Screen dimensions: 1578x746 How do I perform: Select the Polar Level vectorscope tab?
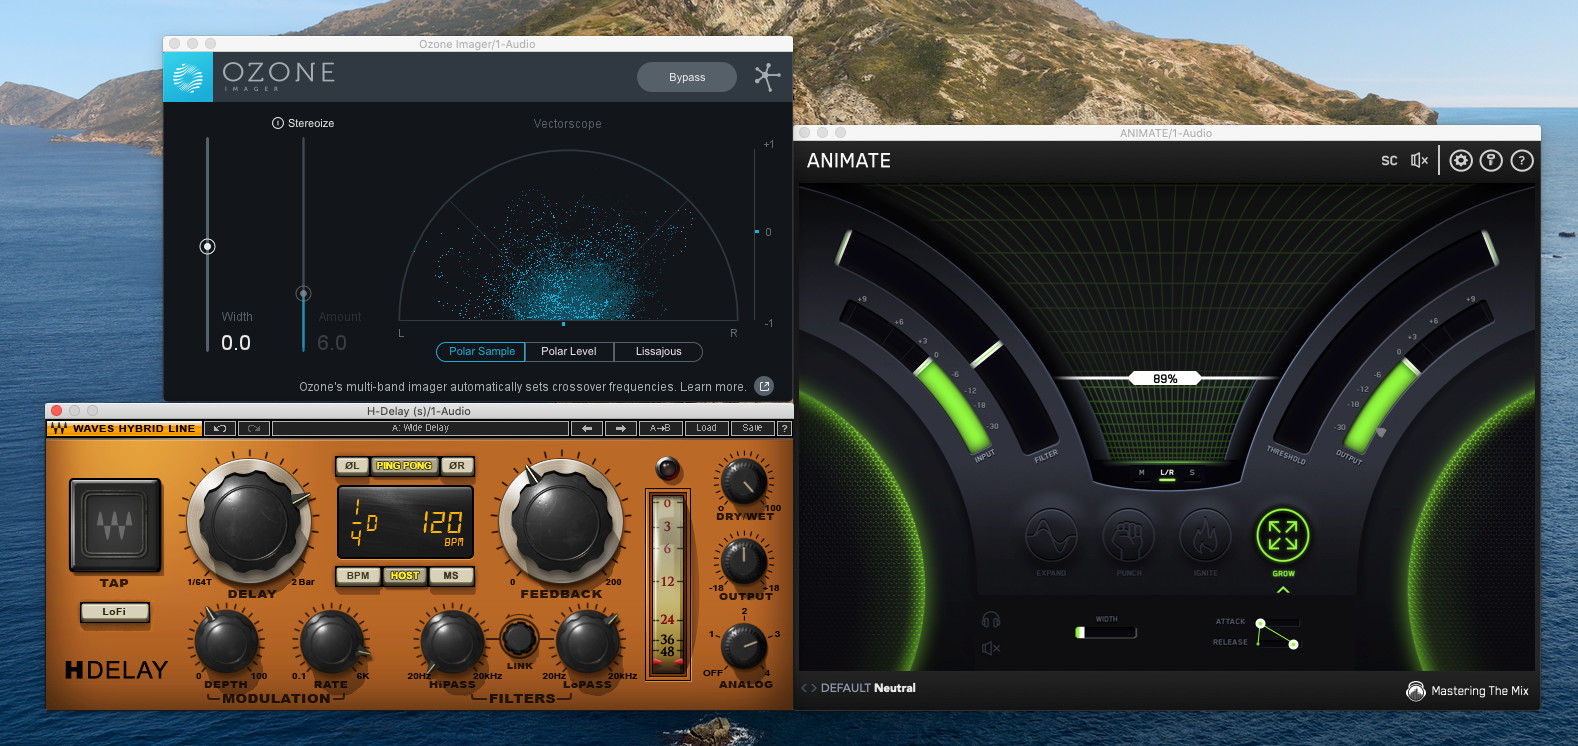(x=568, y=351)
